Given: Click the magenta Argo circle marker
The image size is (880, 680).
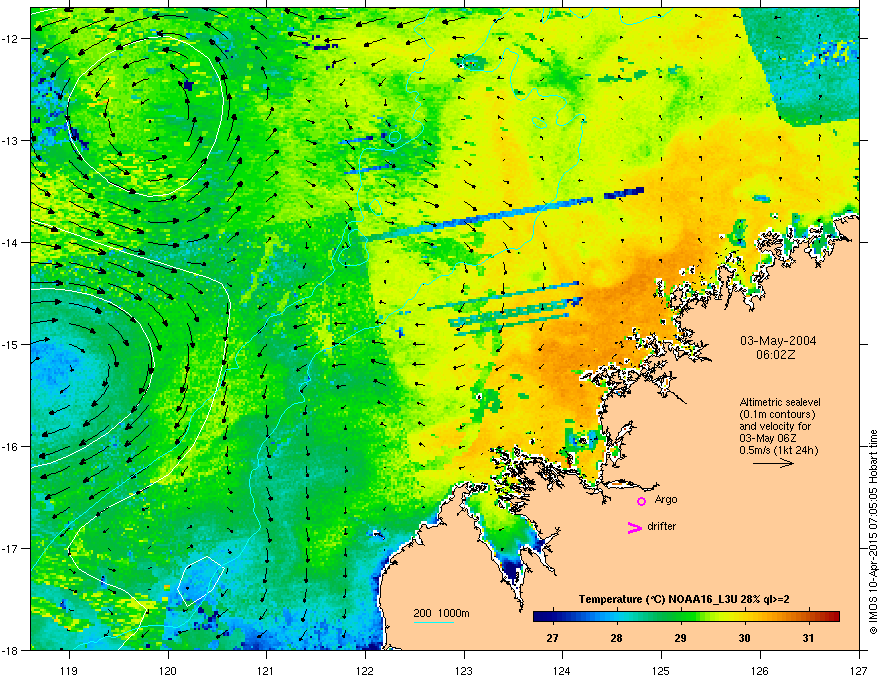Looking at the screenshot, I should [641, 501].
